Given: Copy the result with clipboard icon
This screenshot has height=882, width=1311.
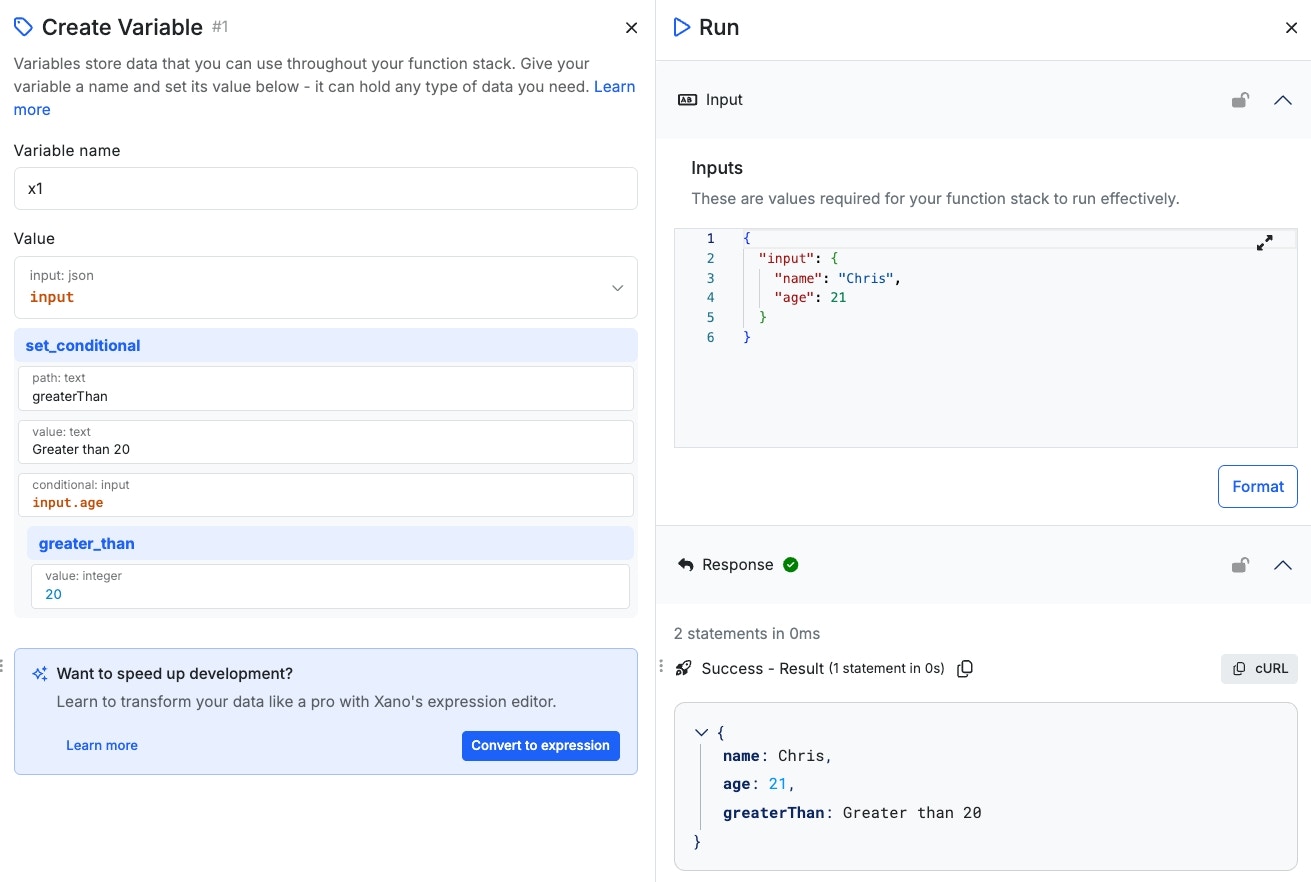Looking at the screenshot, I should tap(965, 669).
